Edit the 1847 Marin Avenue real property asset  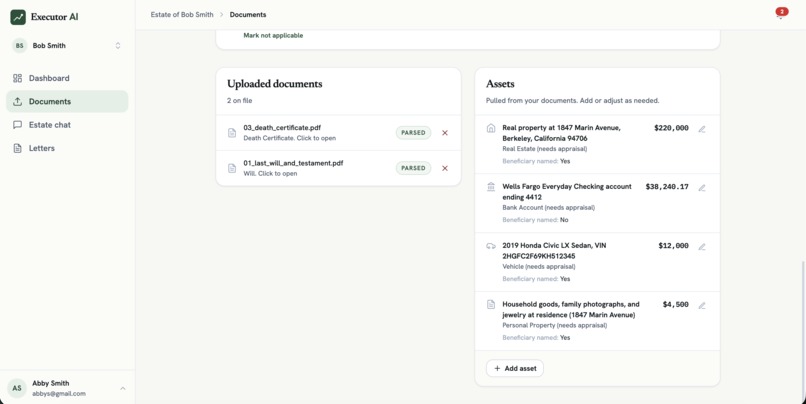(702, 129)
